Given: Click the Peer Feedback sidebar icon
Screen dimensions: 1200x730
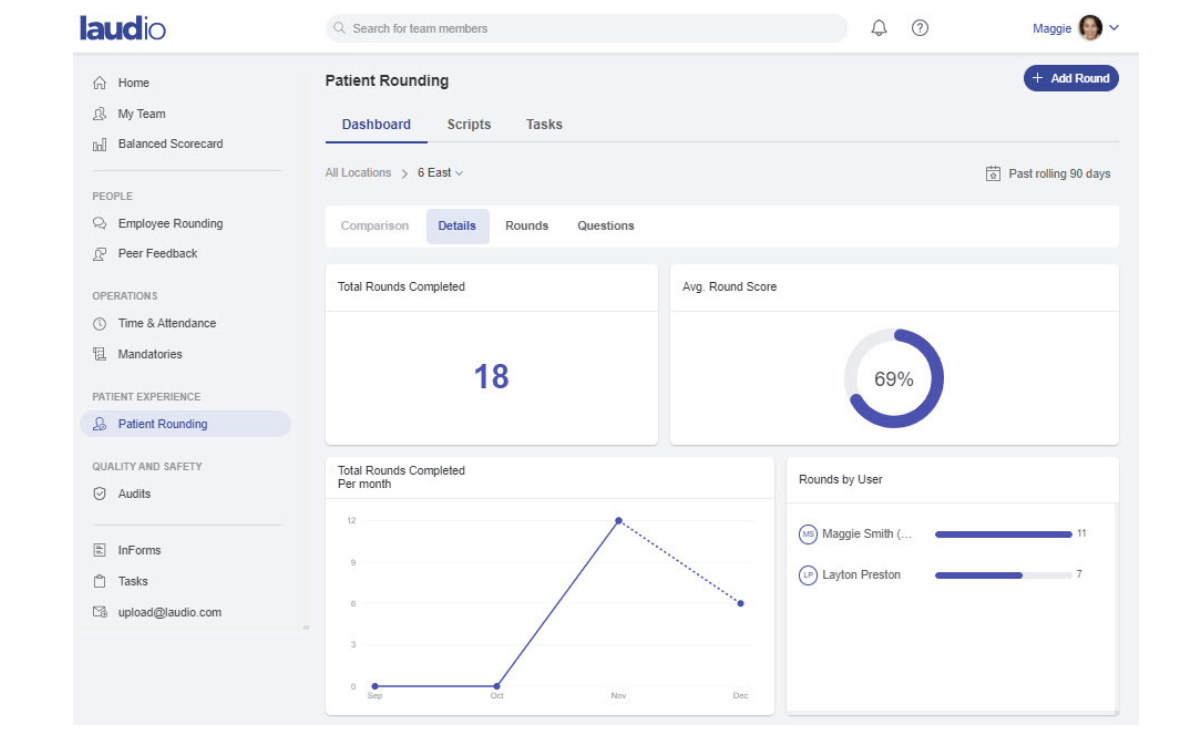Looking at the screenshot, I should point(100,254).
